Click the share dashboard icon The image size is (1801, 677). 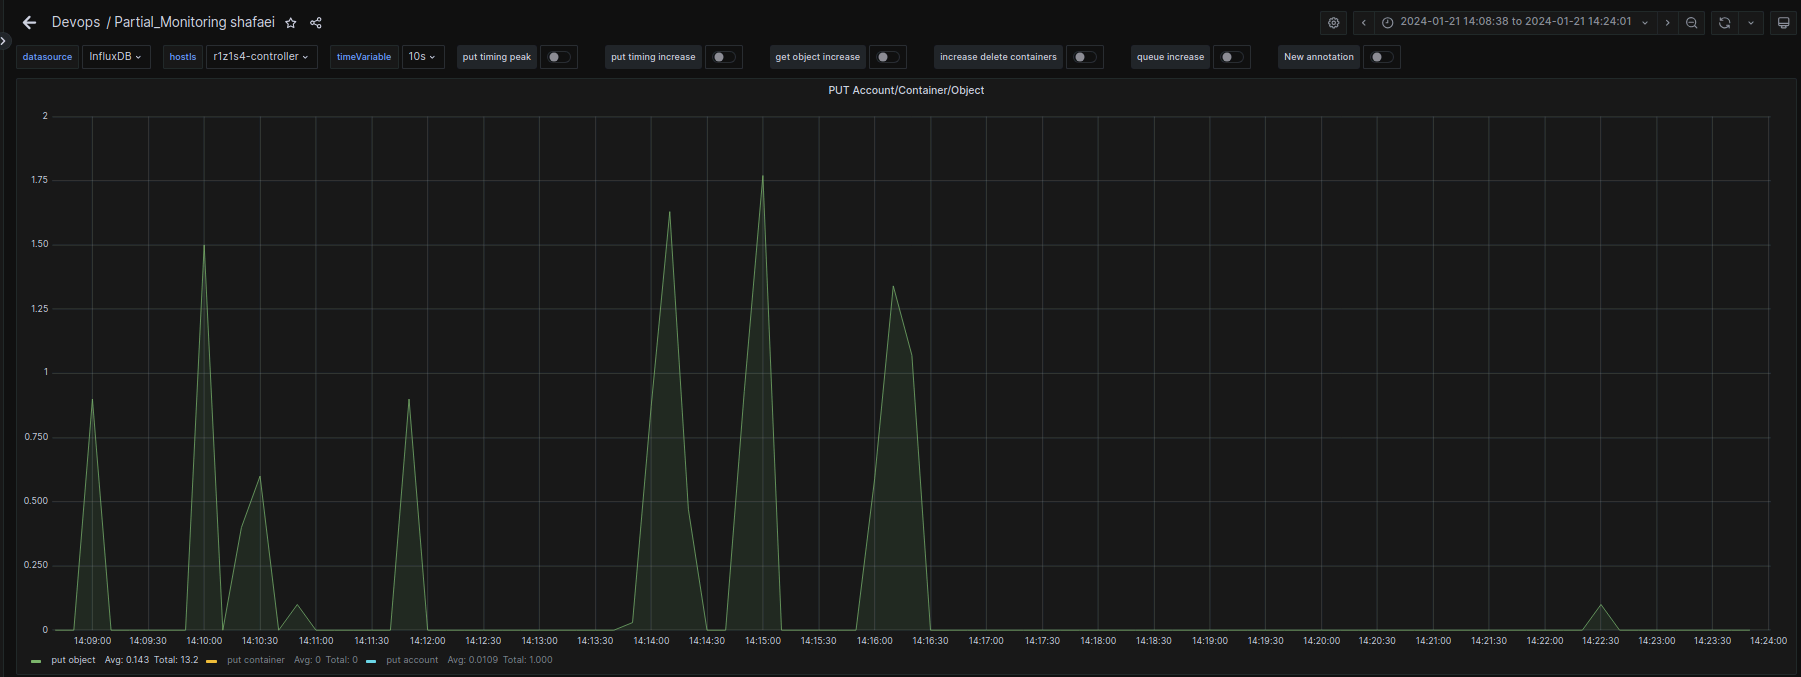(x=316, y=23)
